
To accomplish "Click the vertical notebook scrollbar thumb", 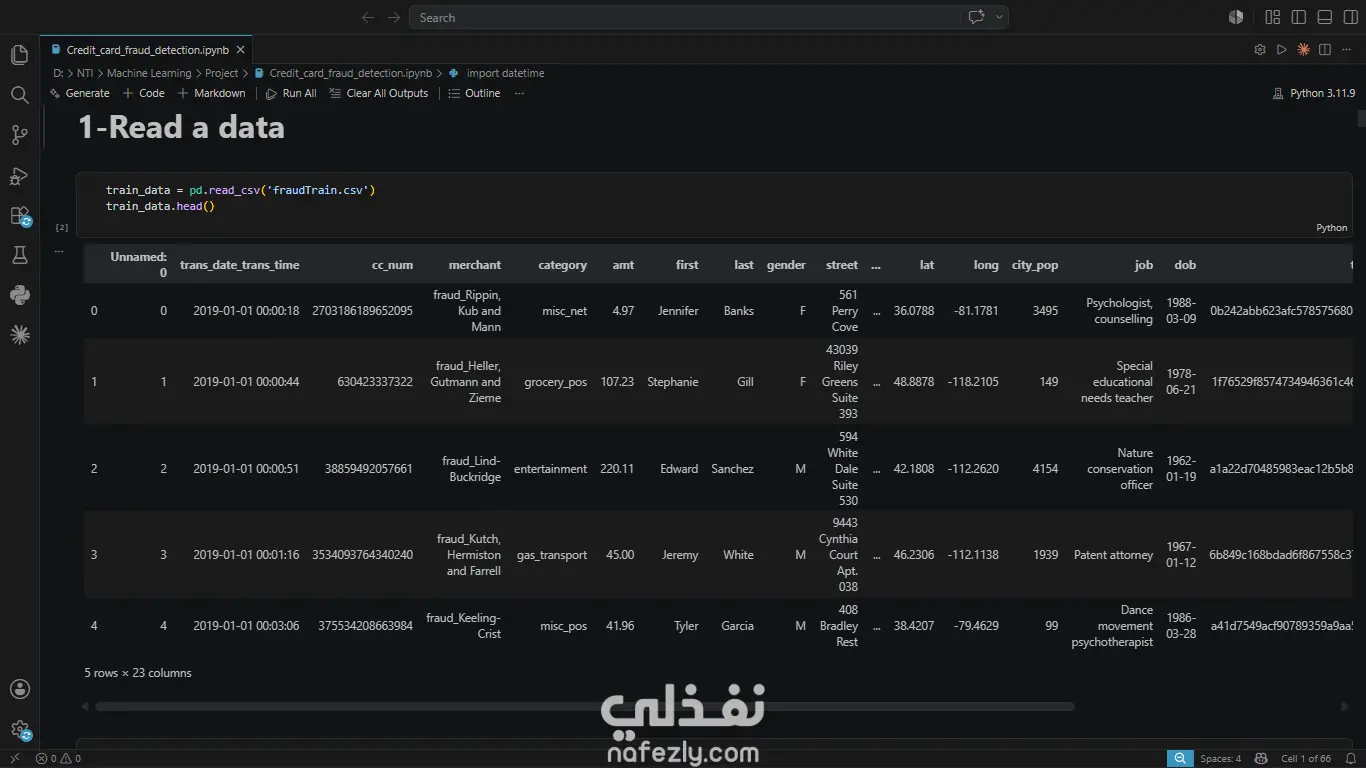I will [1361, 118].
